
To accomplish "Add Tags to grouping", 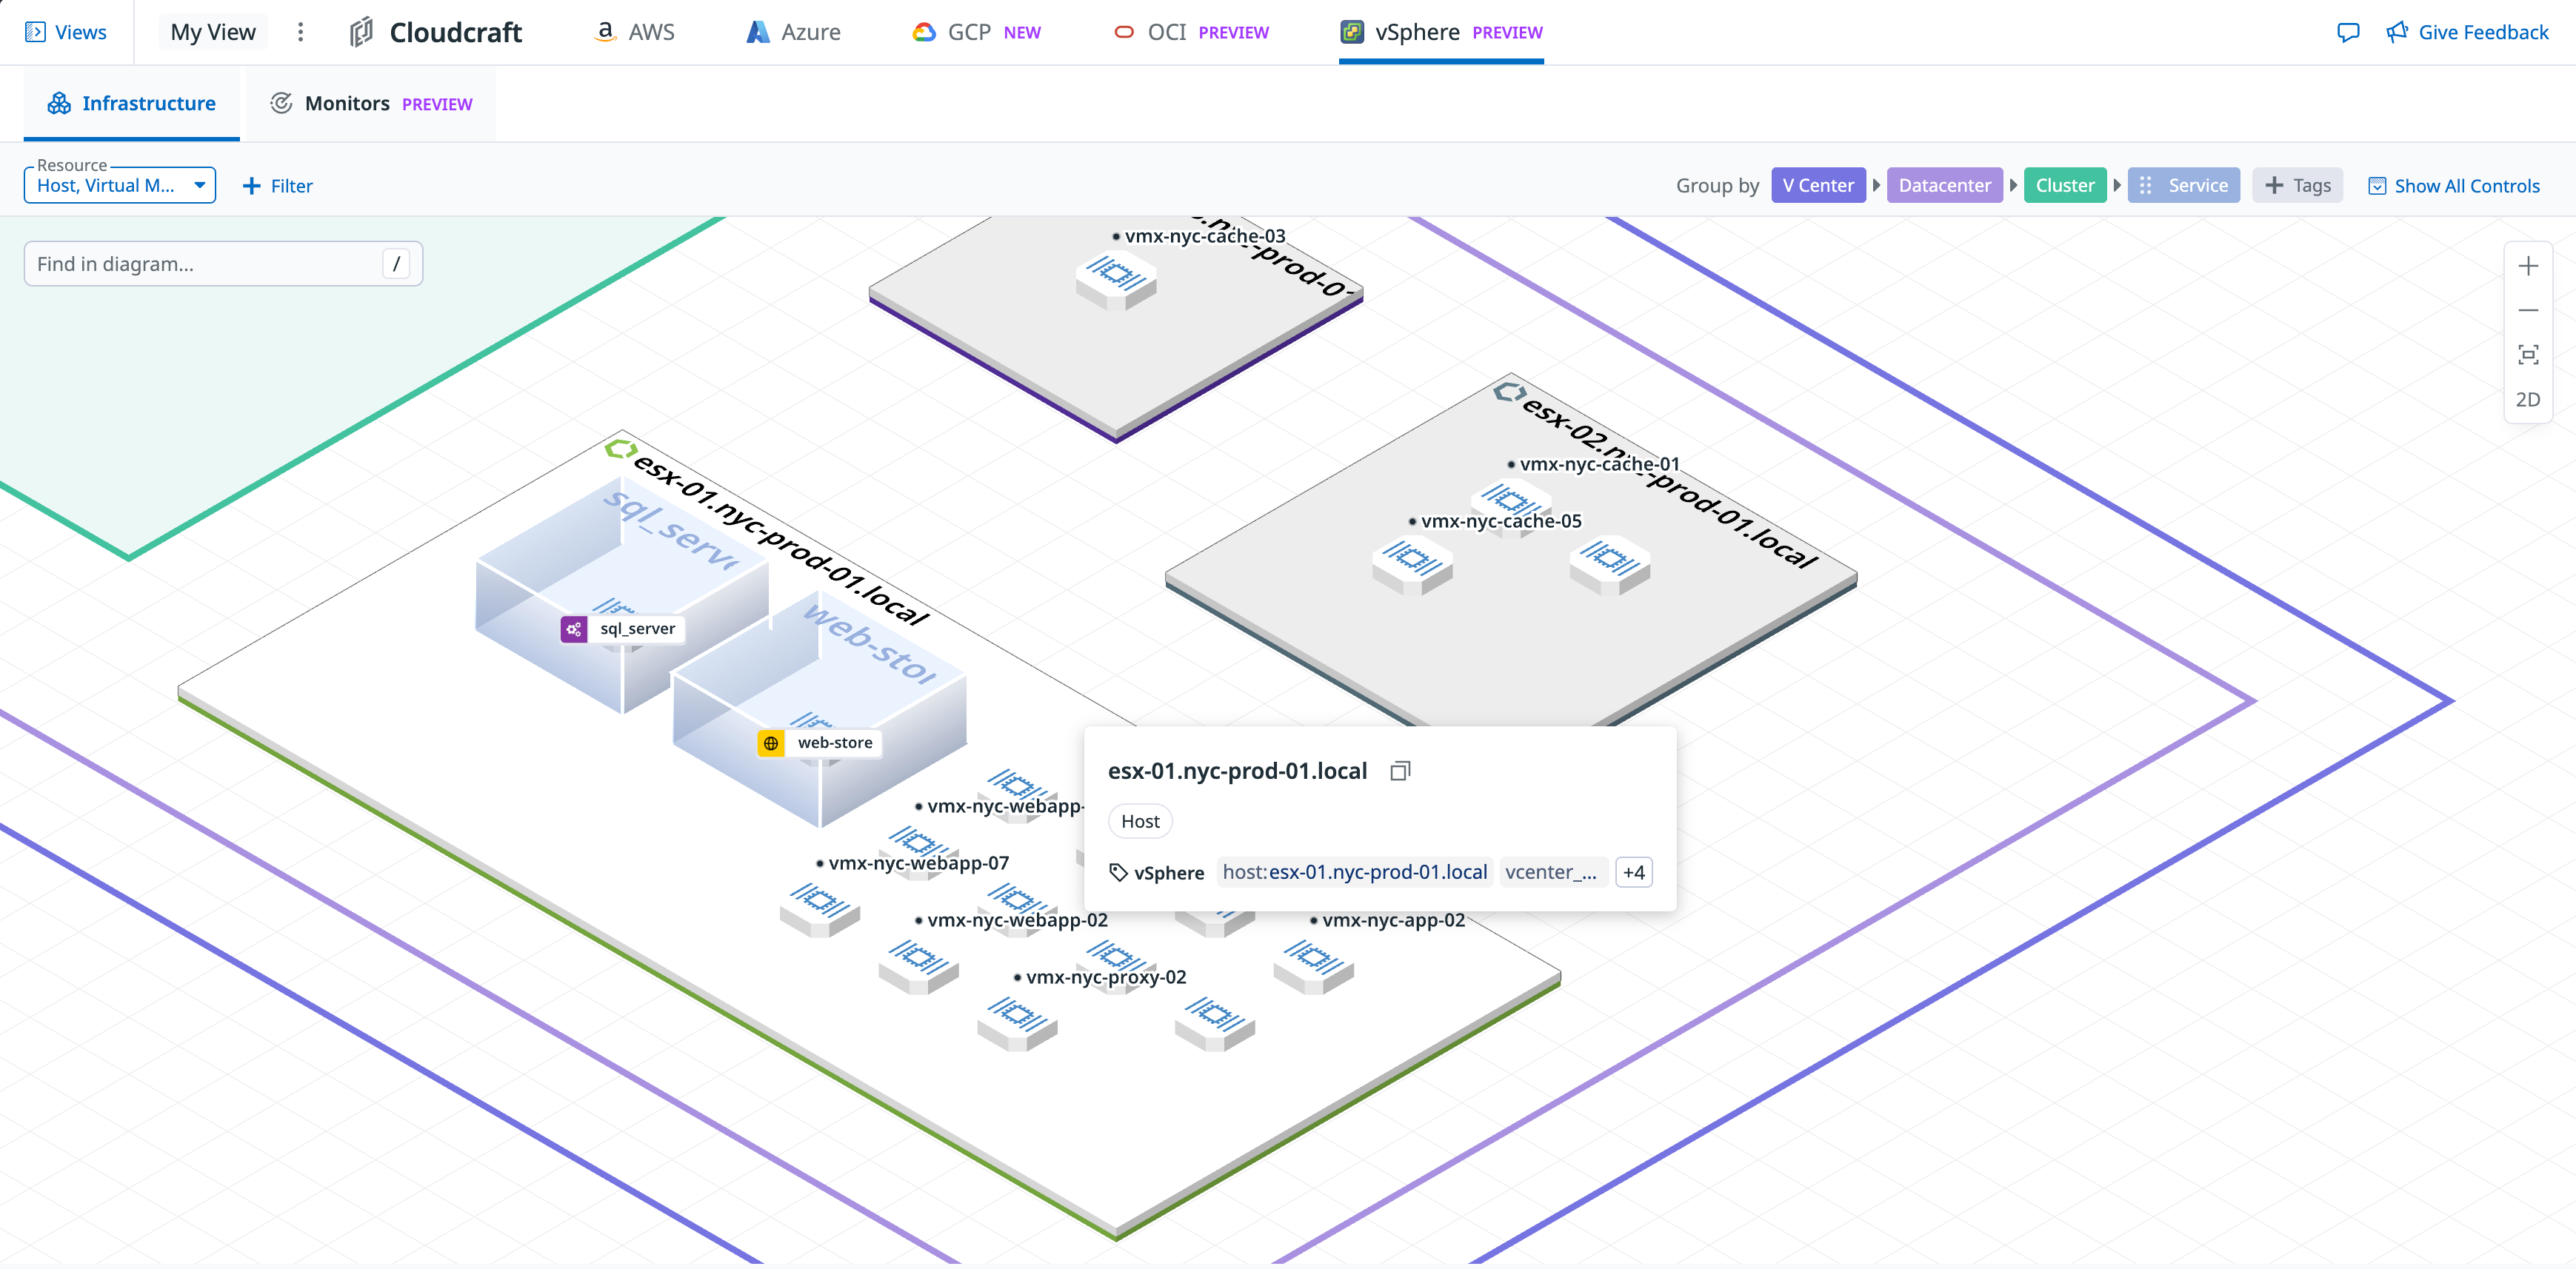I will click(x=2297, y=185).
